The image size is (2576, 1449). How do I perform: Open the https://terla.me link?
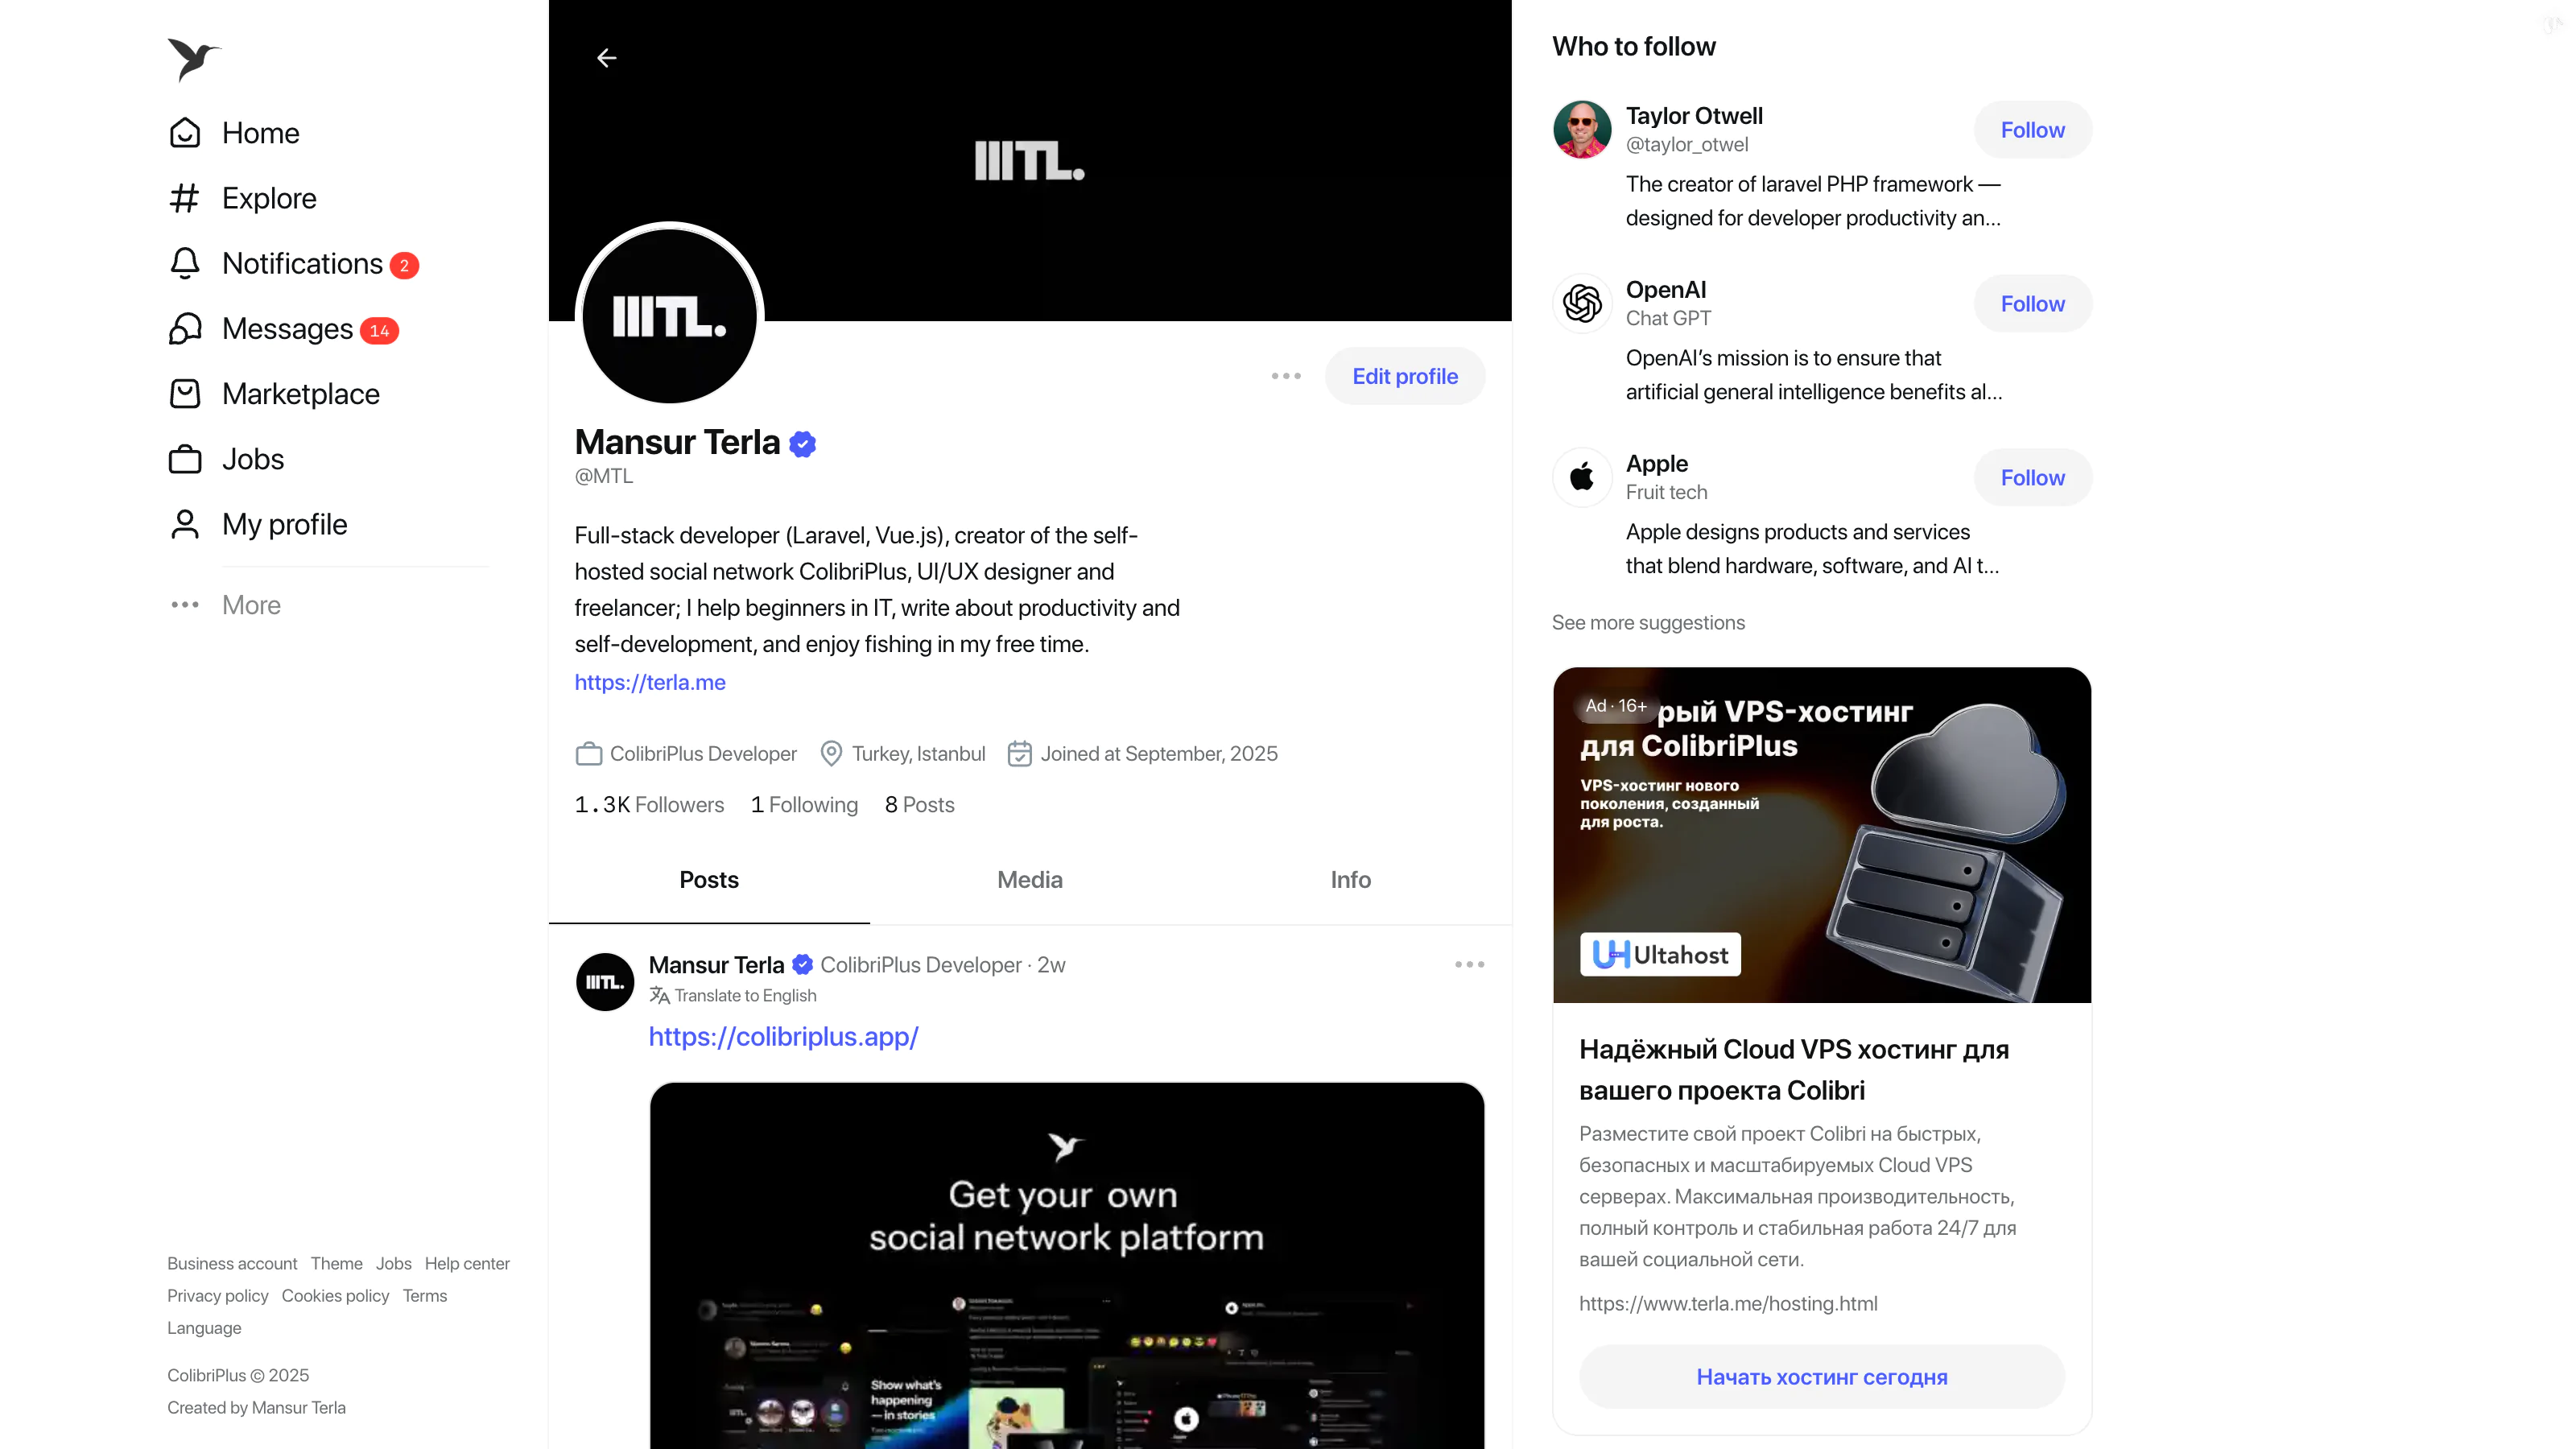tap(650, 682)
